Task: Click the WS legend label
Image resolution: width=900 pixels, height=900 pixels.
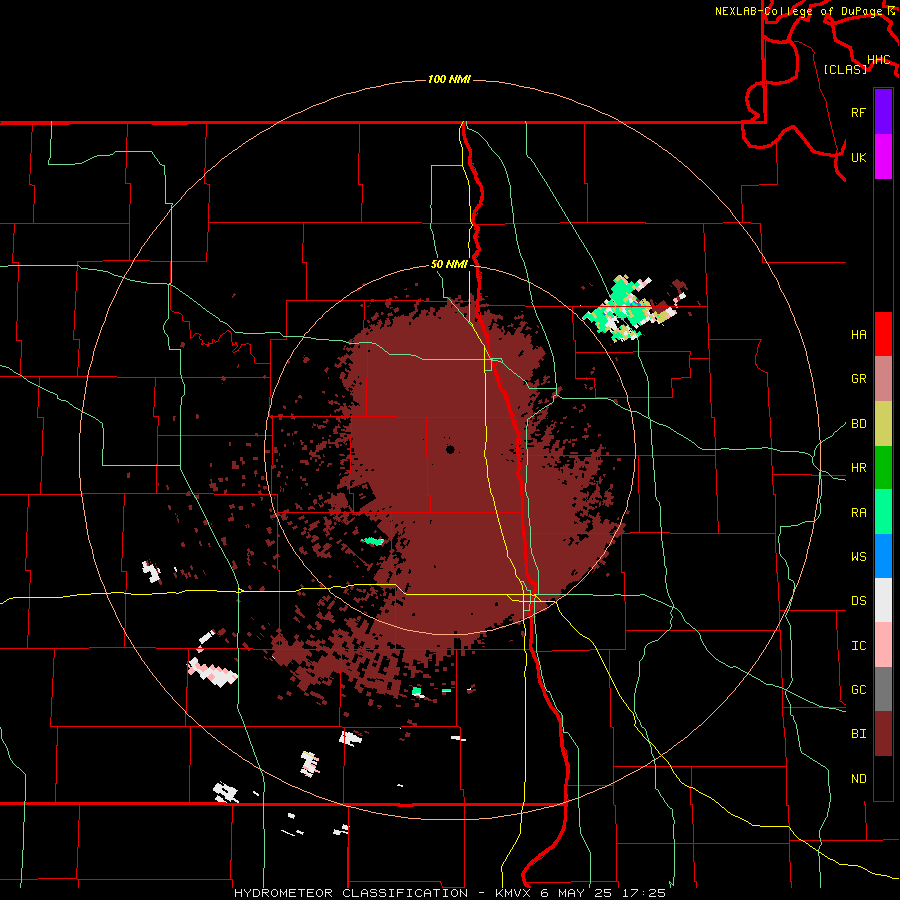Action: pos(859,557)
